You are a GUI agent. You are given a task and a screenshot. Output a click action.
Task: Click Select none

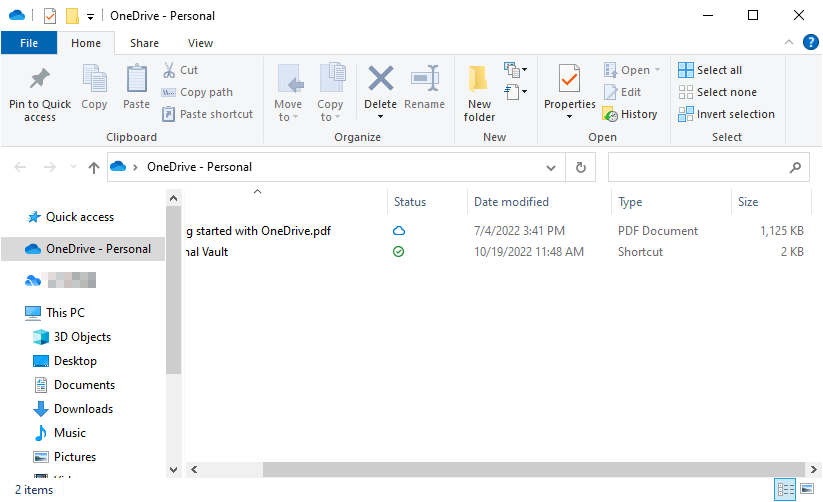(x=717, y=92)
